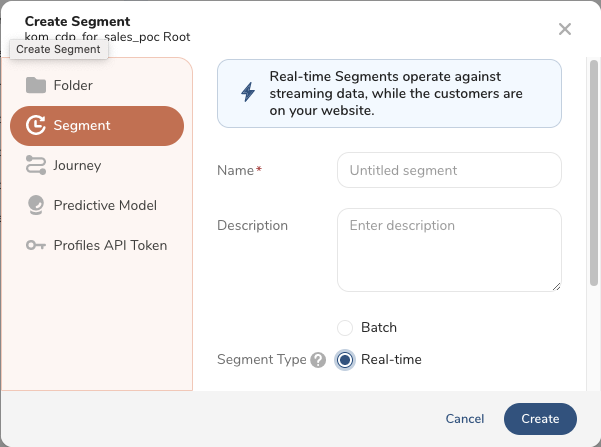
Task: Click the Segment clock-arrow icon
Action: [x=36, y=125]
